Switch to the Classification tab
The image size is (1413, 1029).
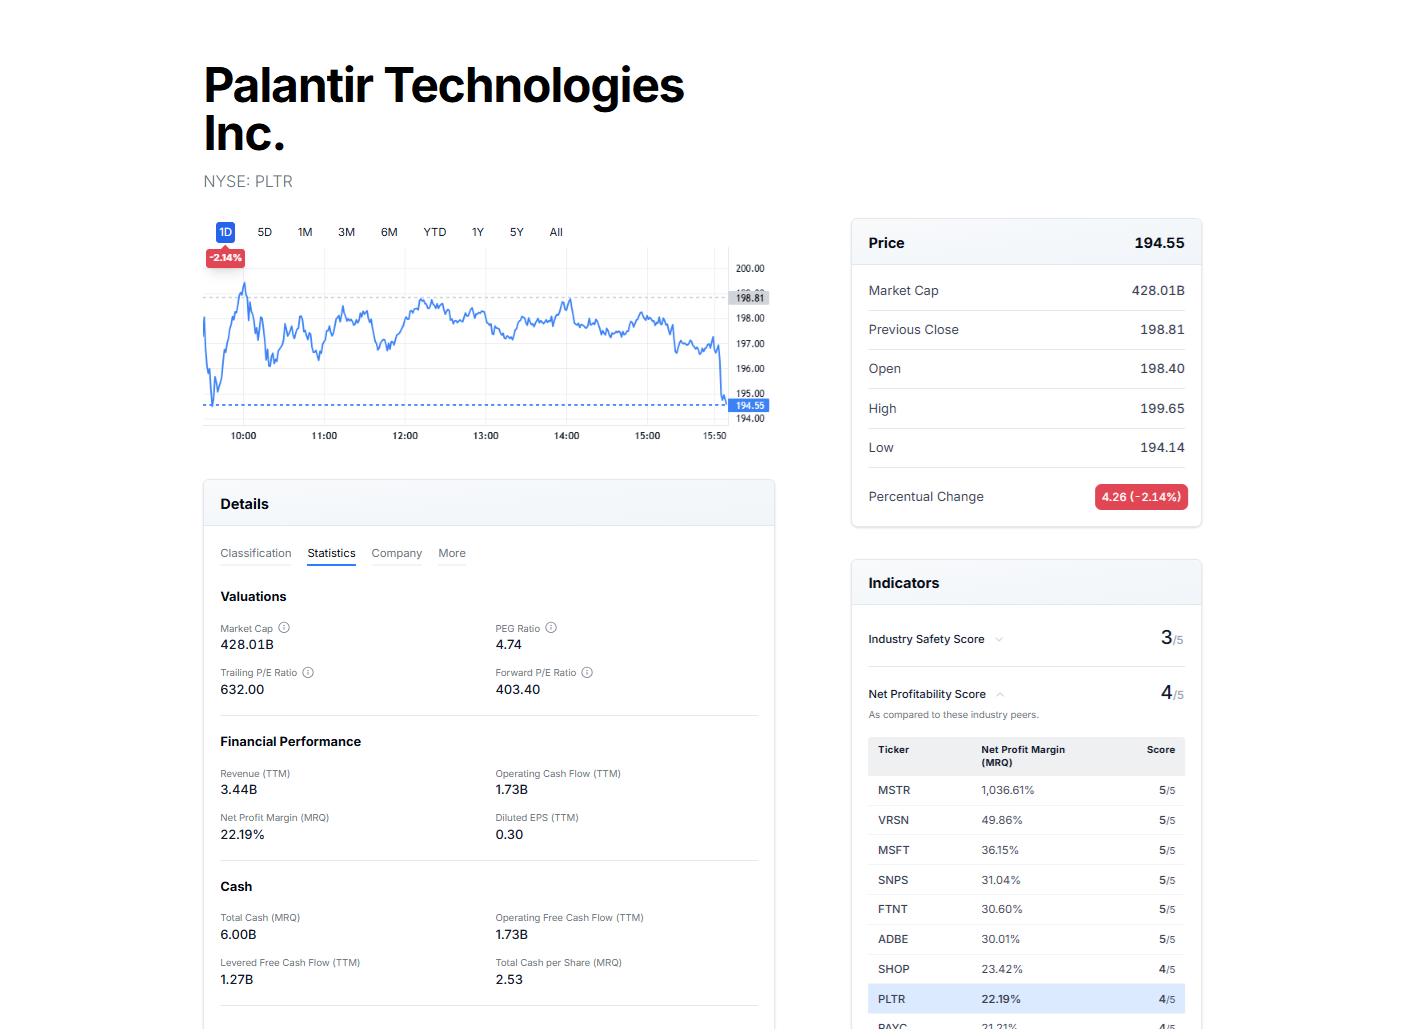click(256, 554)
